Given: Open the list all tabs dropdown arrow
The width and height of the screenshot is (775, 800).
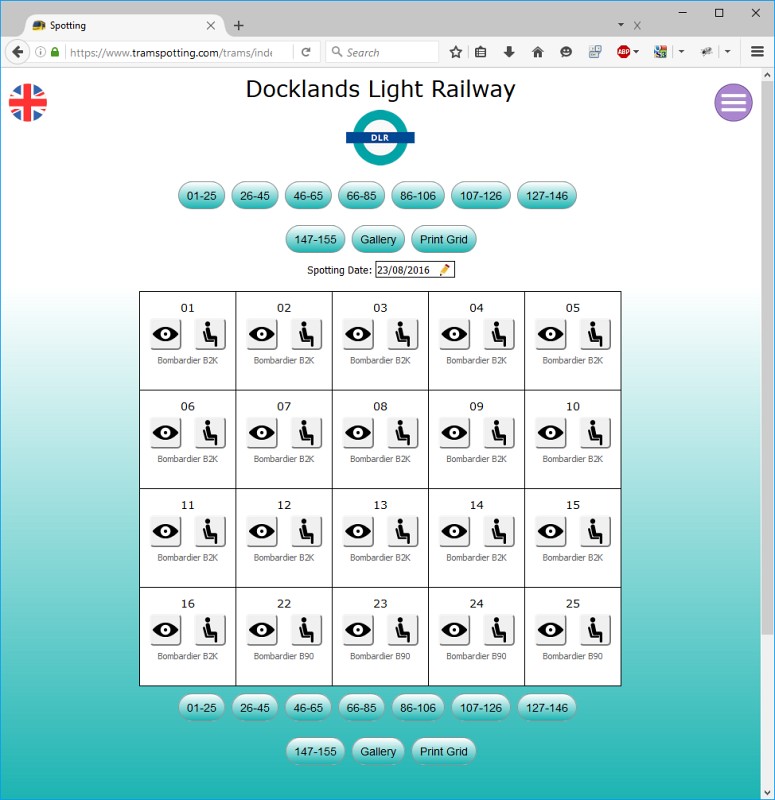Looking at the screenshot, I should pyautogui.click(x=621, y=24).
